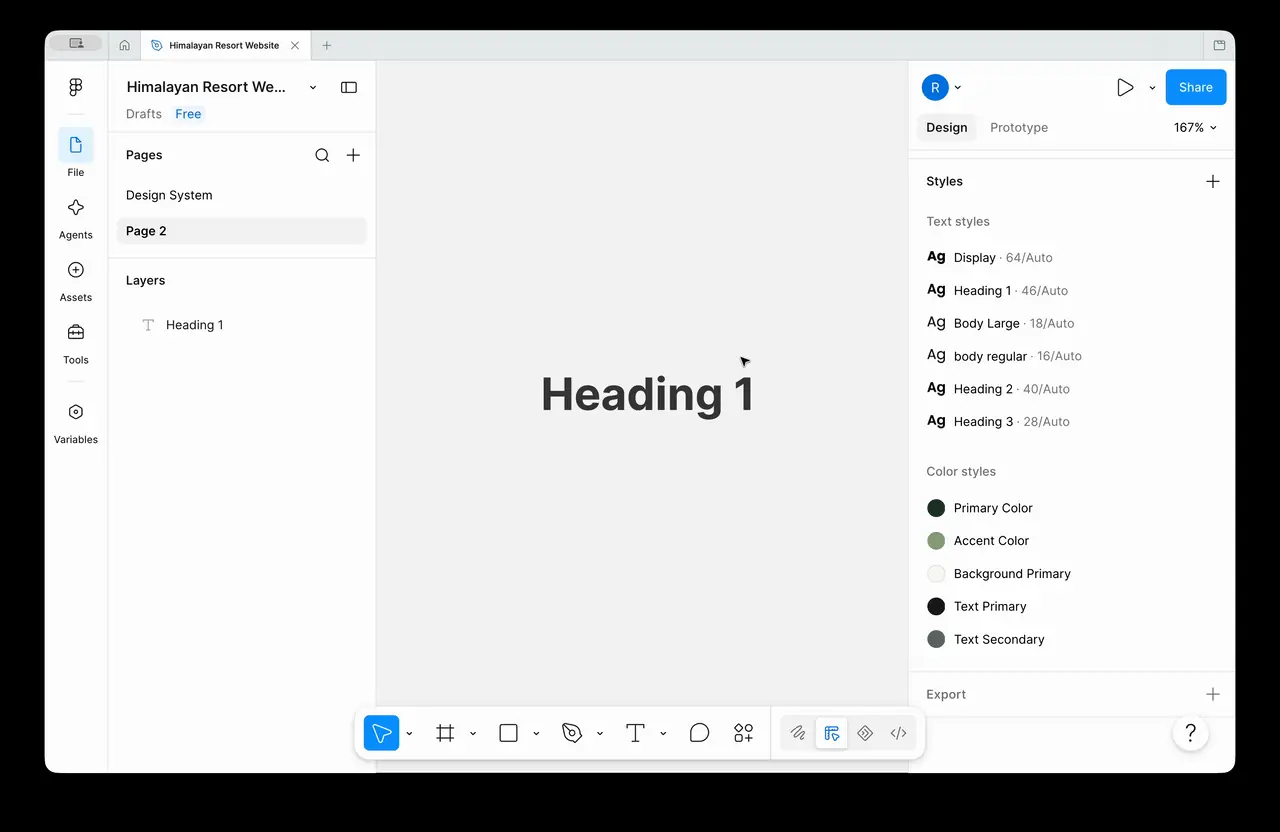
Task: Toggle the Figma Sites mode icon
Action: pyautogui.click(x=865, y=733)
